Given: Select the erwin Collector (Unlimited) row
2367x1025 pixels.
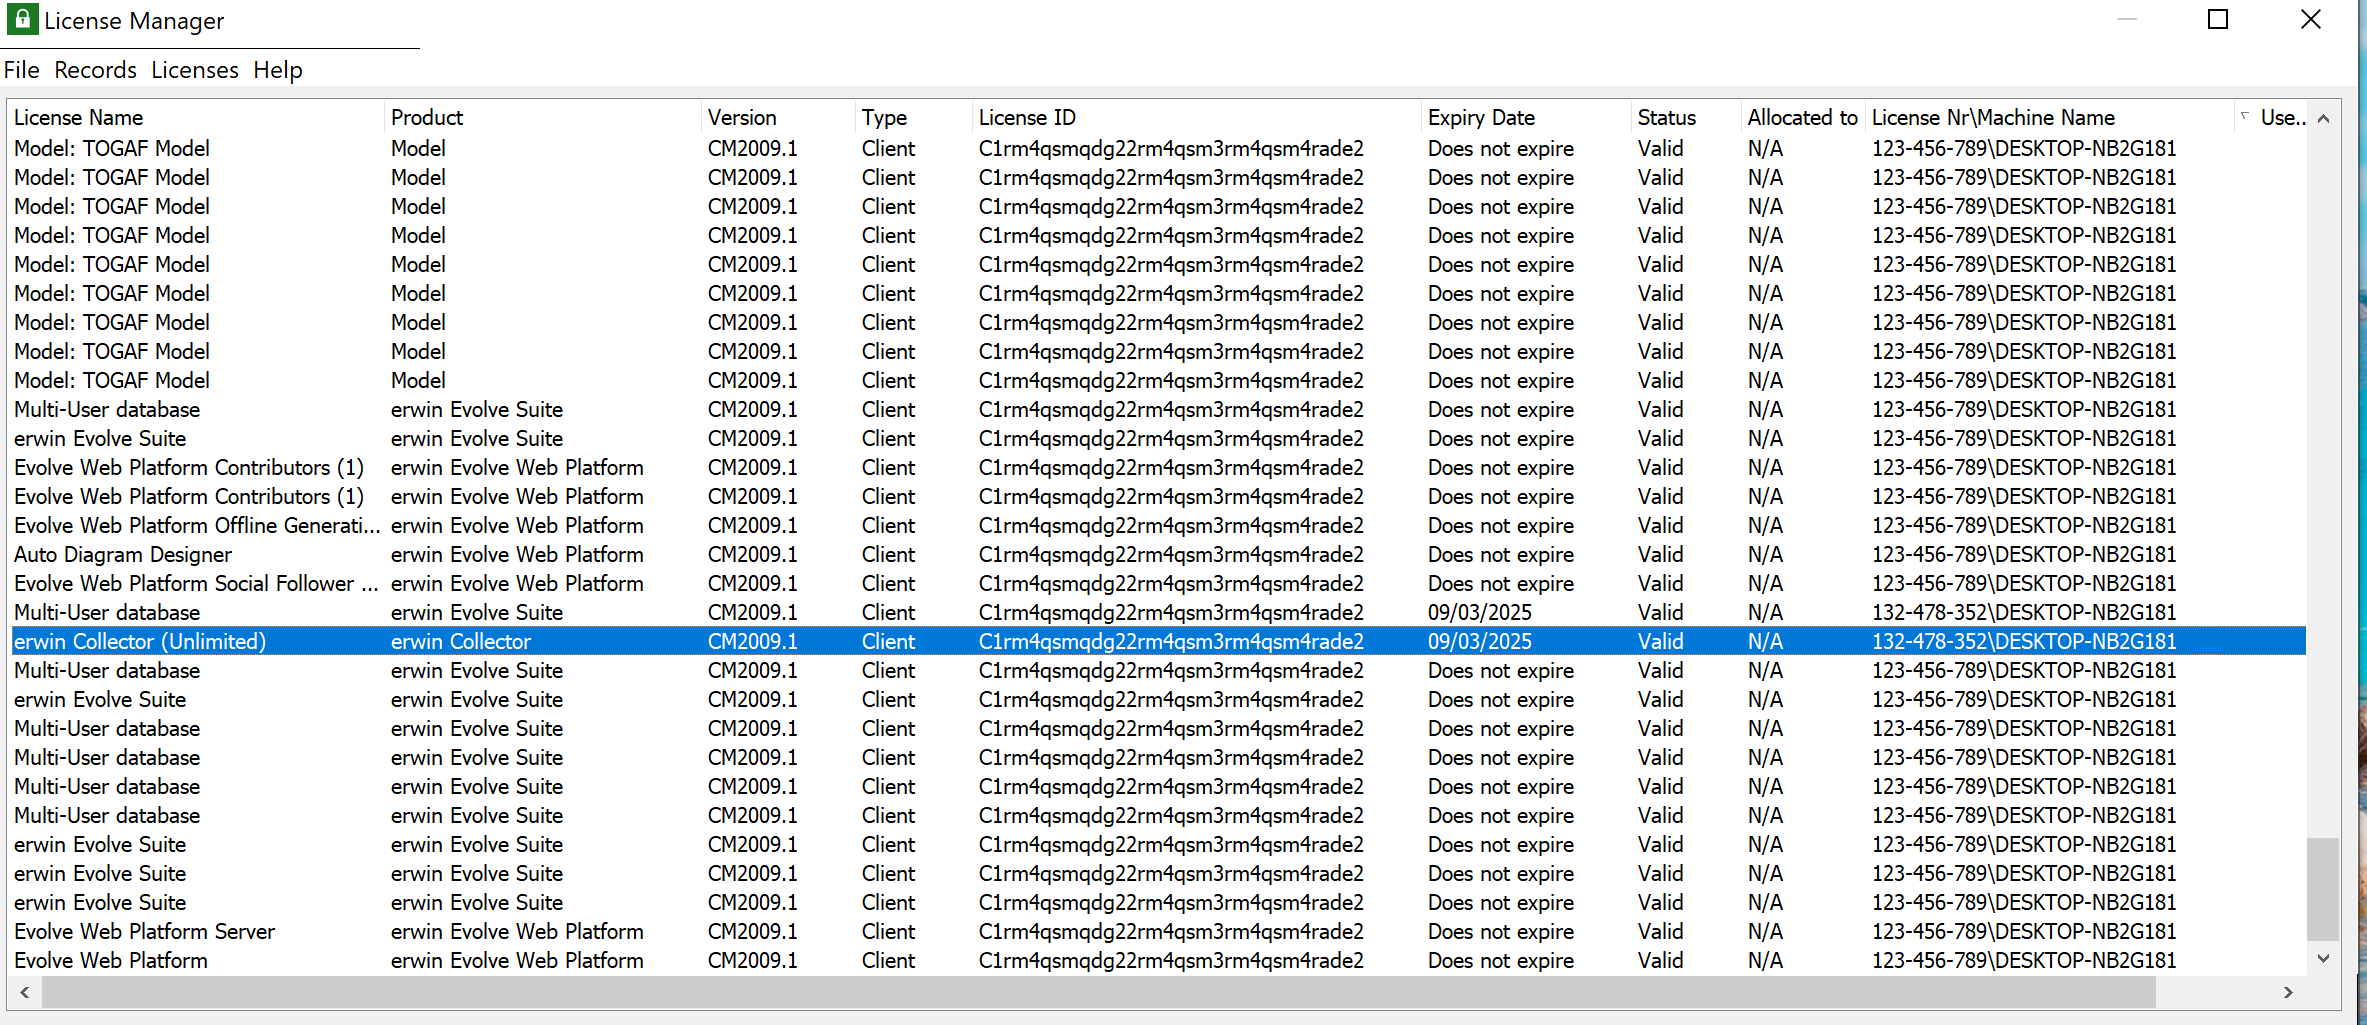Looking at the screenshot, I should (1158, 641).
